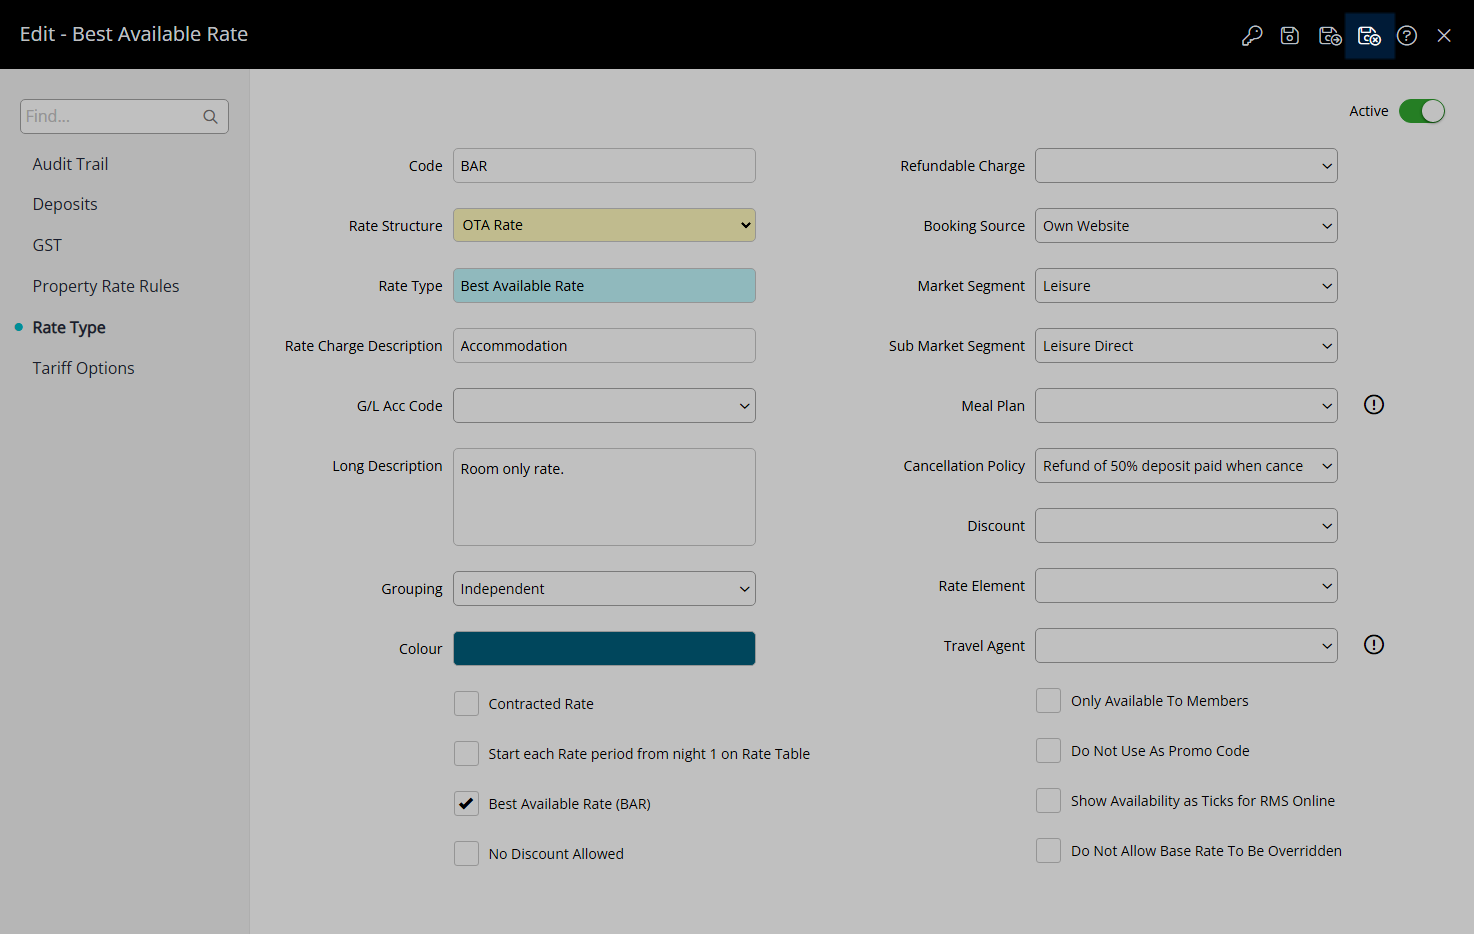Tick Do Not Use As Promo Code
1474x934 pixels.
pos(1048,751)
